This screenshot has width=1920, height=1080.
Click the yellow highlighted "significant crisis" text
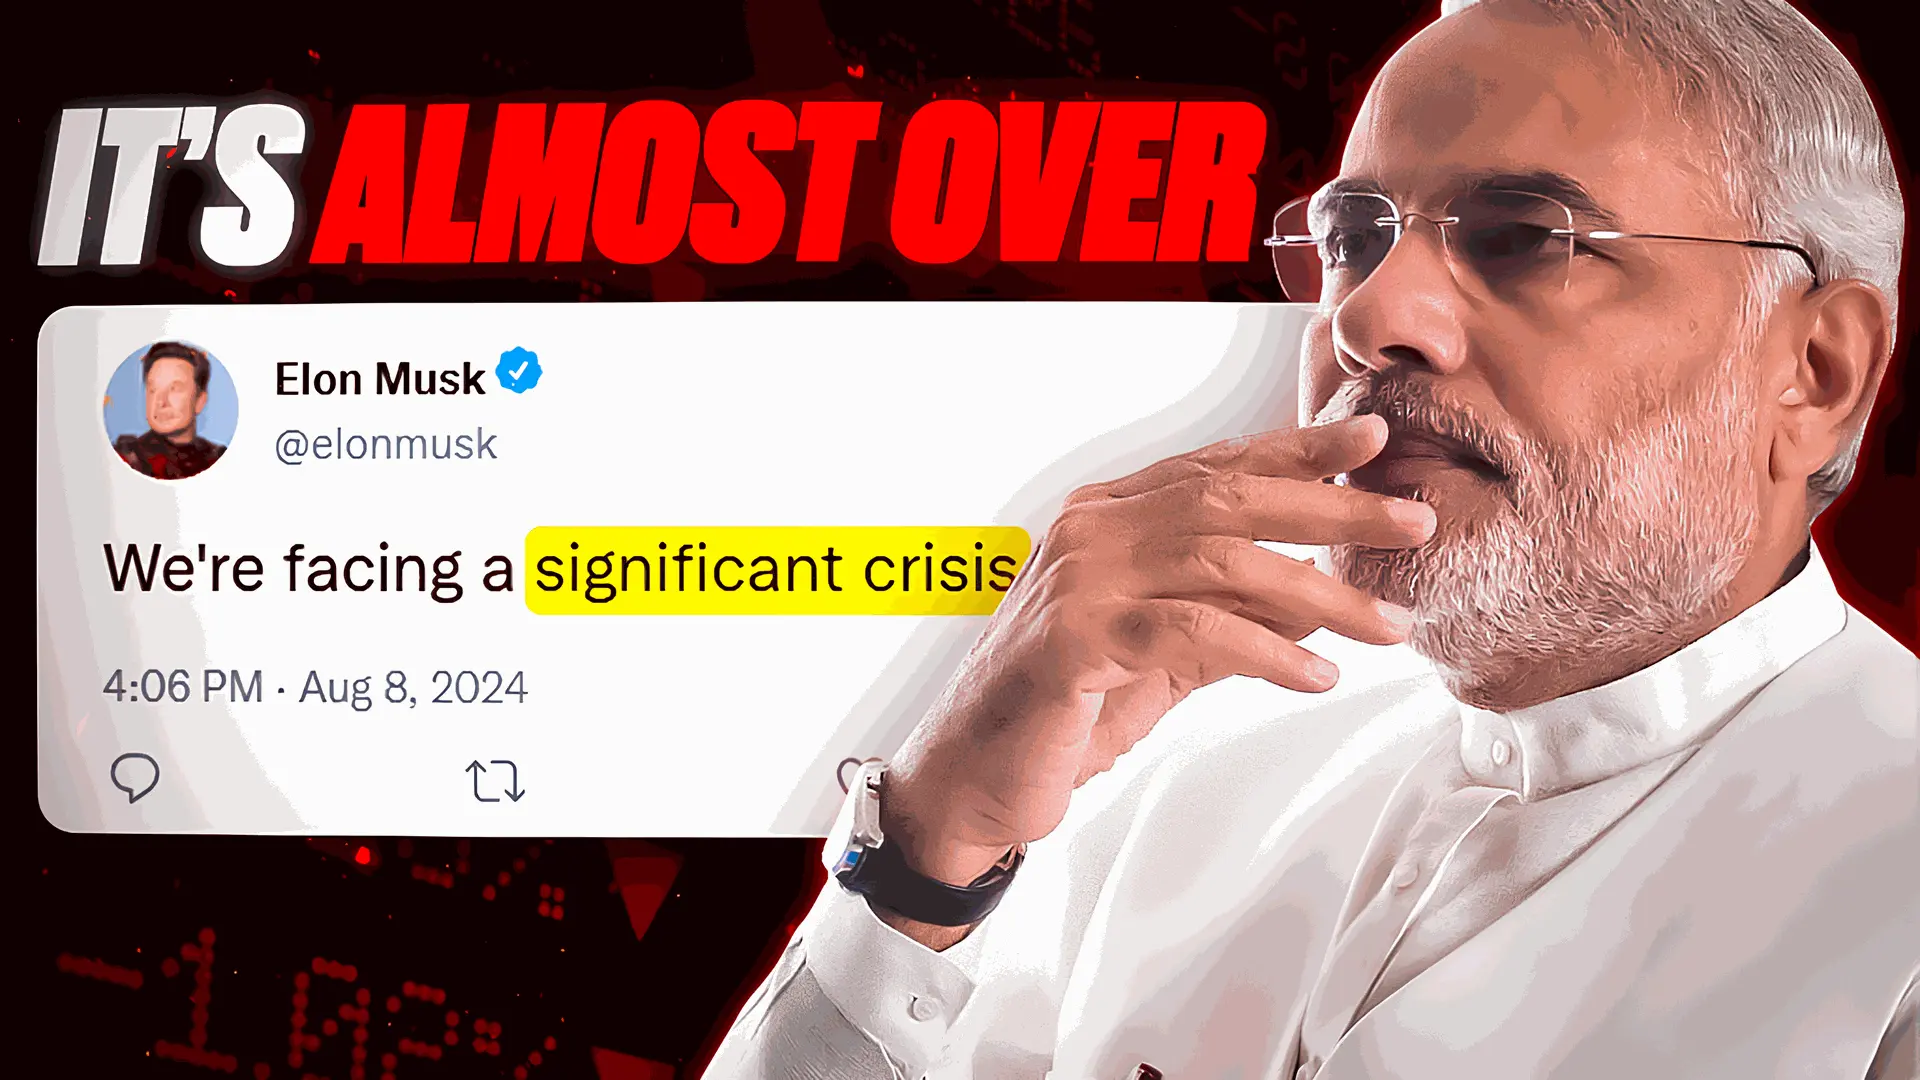pyautogui.click(x=777, y=570)
